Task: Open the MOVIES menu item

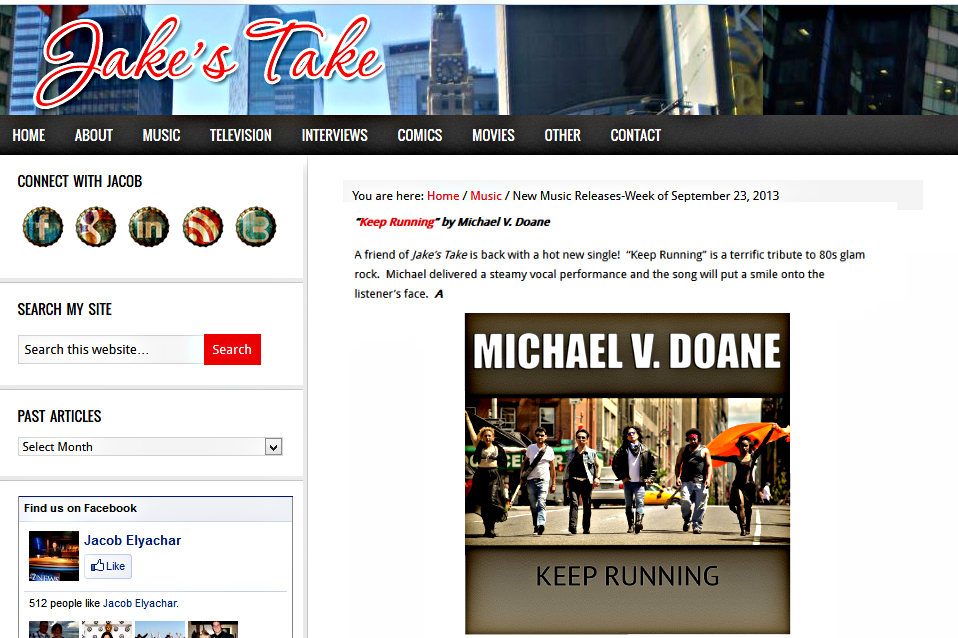Action: click(x=493, y=135)
